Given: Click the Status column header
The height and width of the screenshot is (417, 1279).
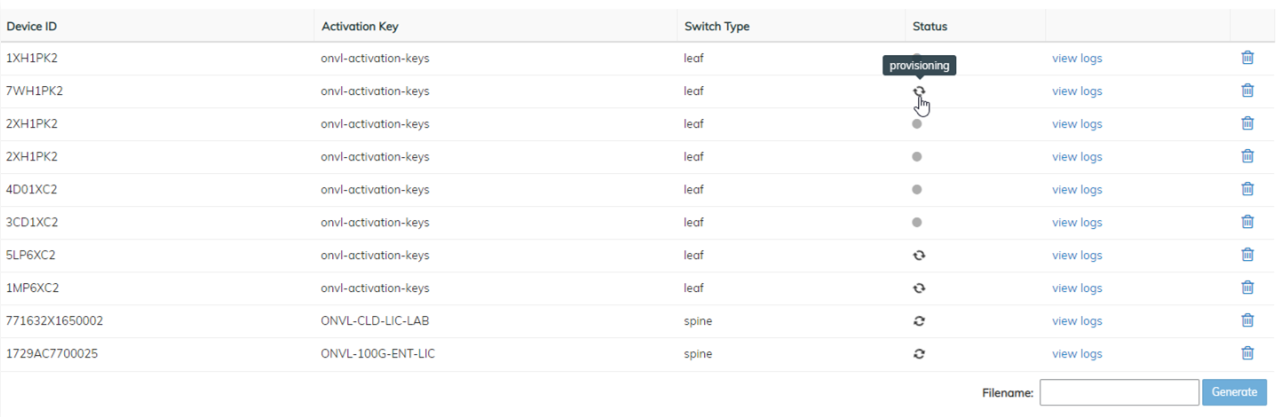Looking at the screenshot, I should click(929, 26).
